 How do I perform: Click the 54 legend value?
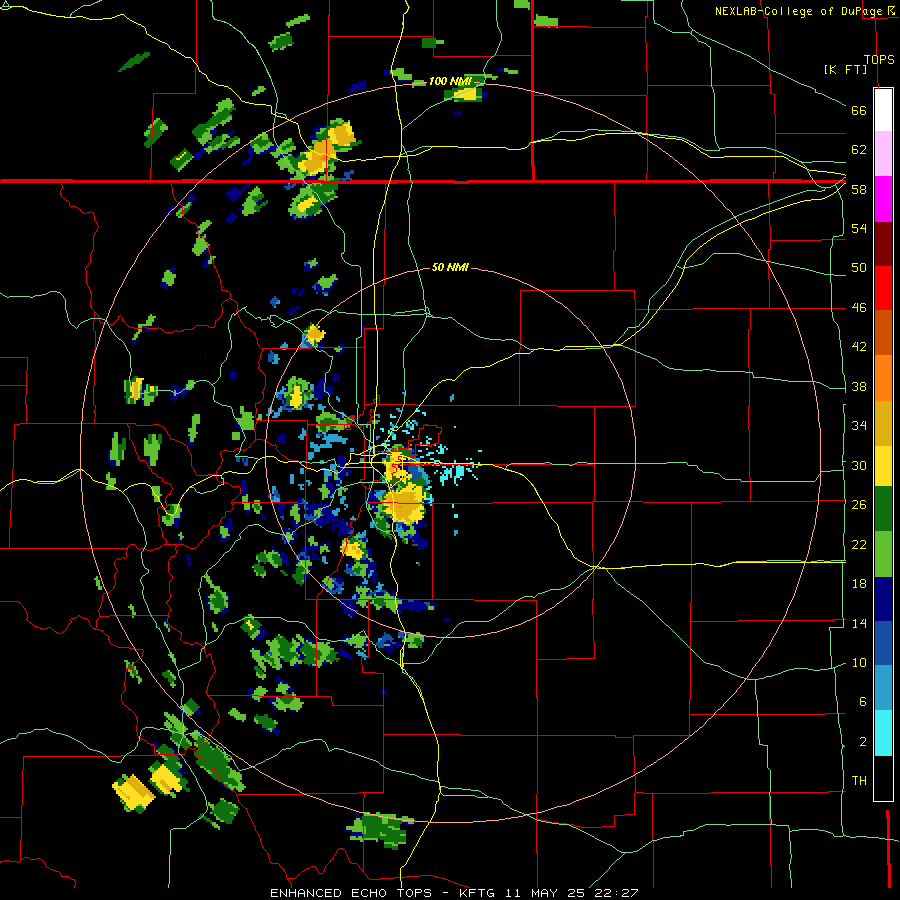[x=859, y=228]
